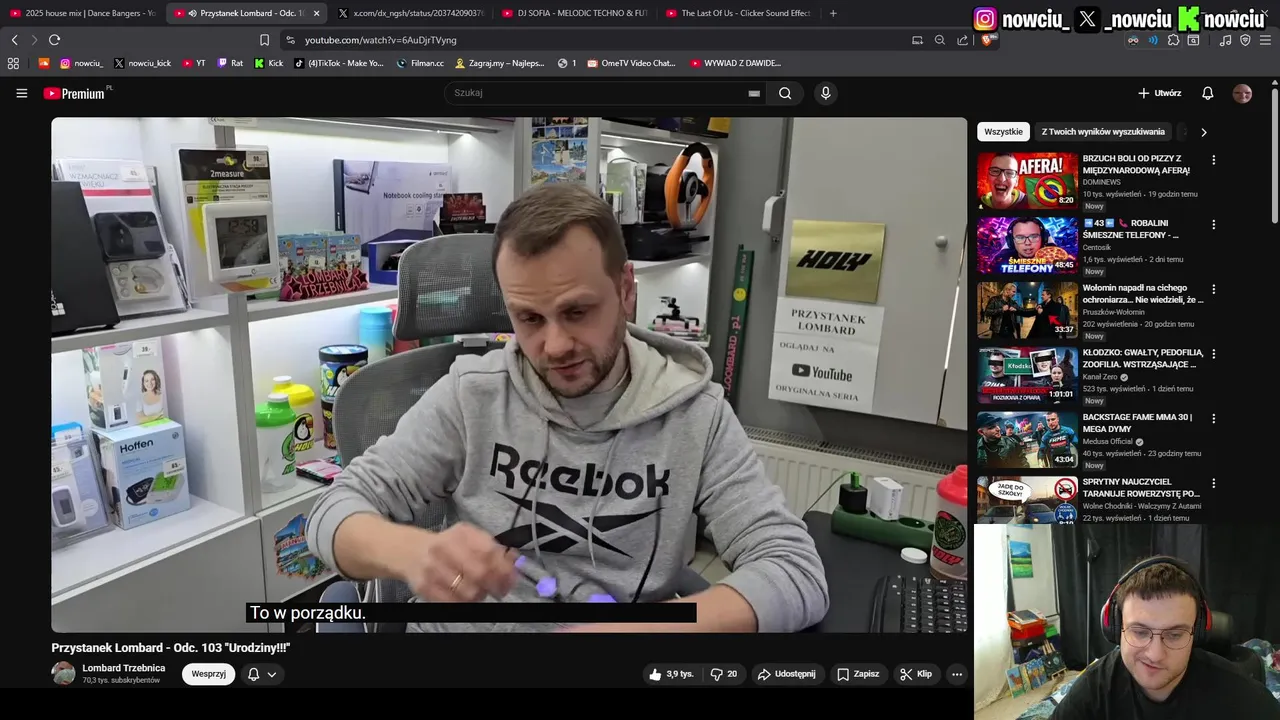Screen dimensions: 1280x720
Task: Open YouTube notifications bell in header
Action: click(1207, 93)
